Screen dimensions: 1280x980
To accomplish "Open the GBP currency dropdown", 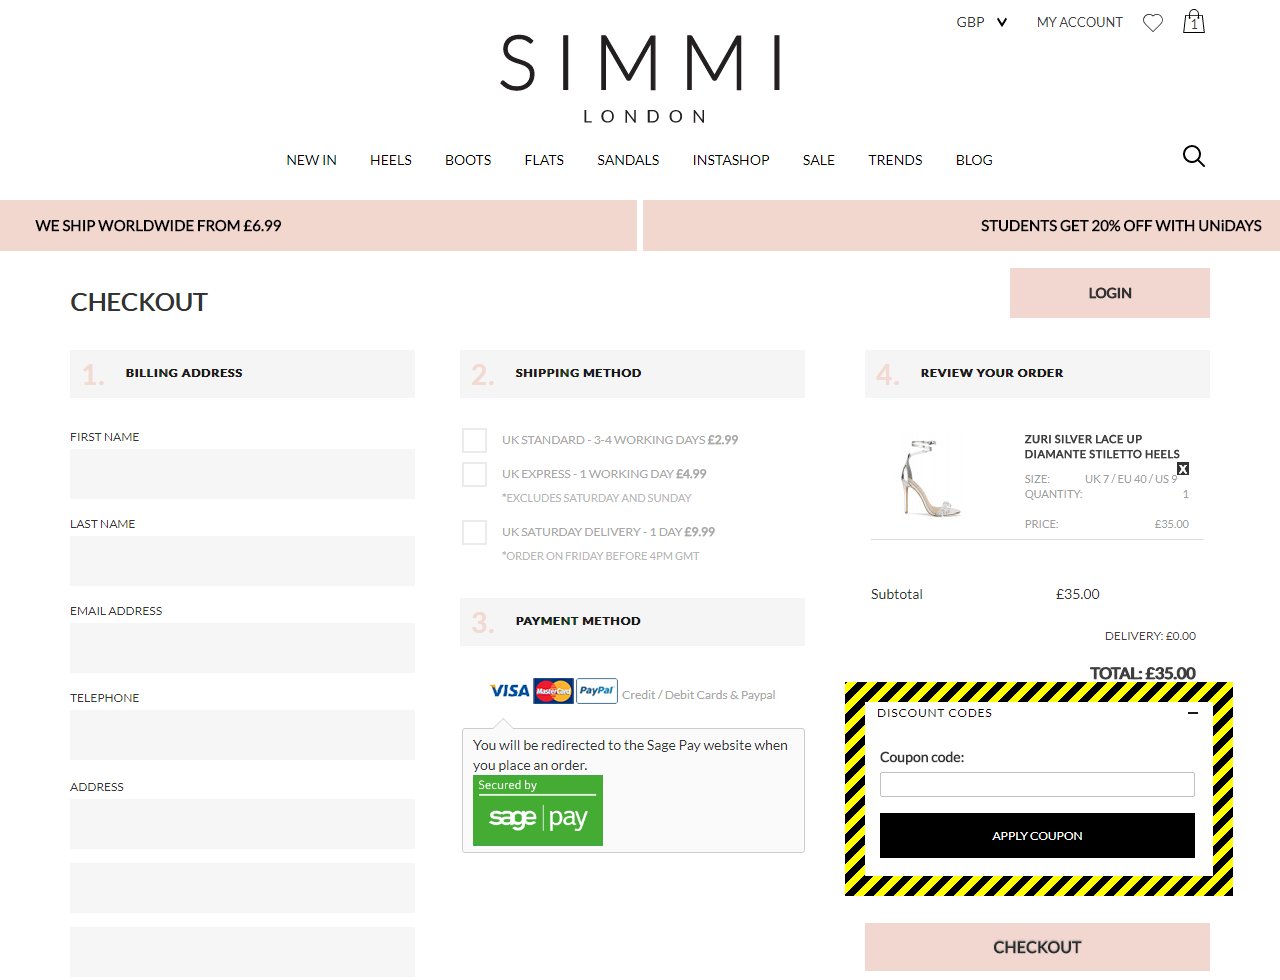I will coord(981,22).
